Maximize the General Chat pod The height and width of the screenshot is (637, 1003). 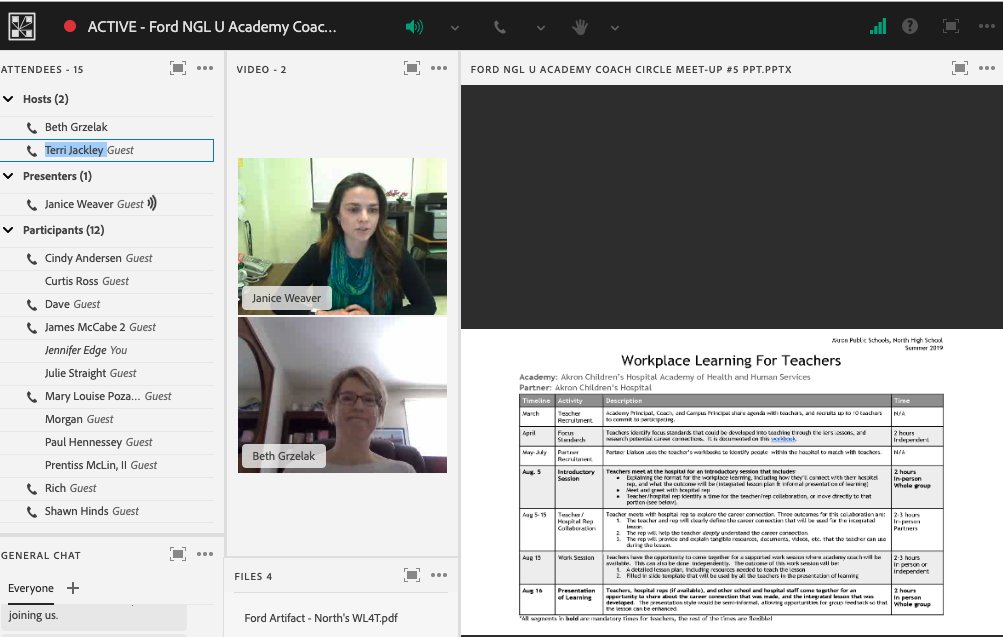click(x=178, y=554)
